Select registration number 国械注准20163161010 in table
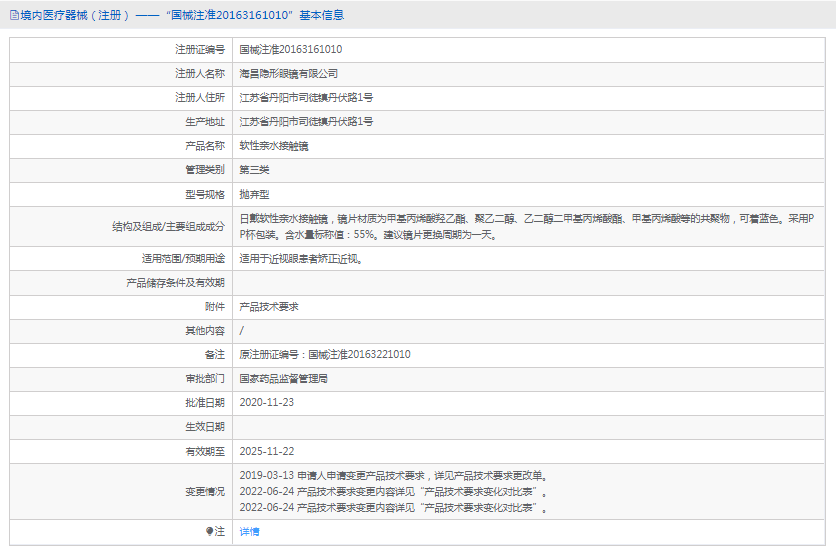836x551 pixels. 290,49
